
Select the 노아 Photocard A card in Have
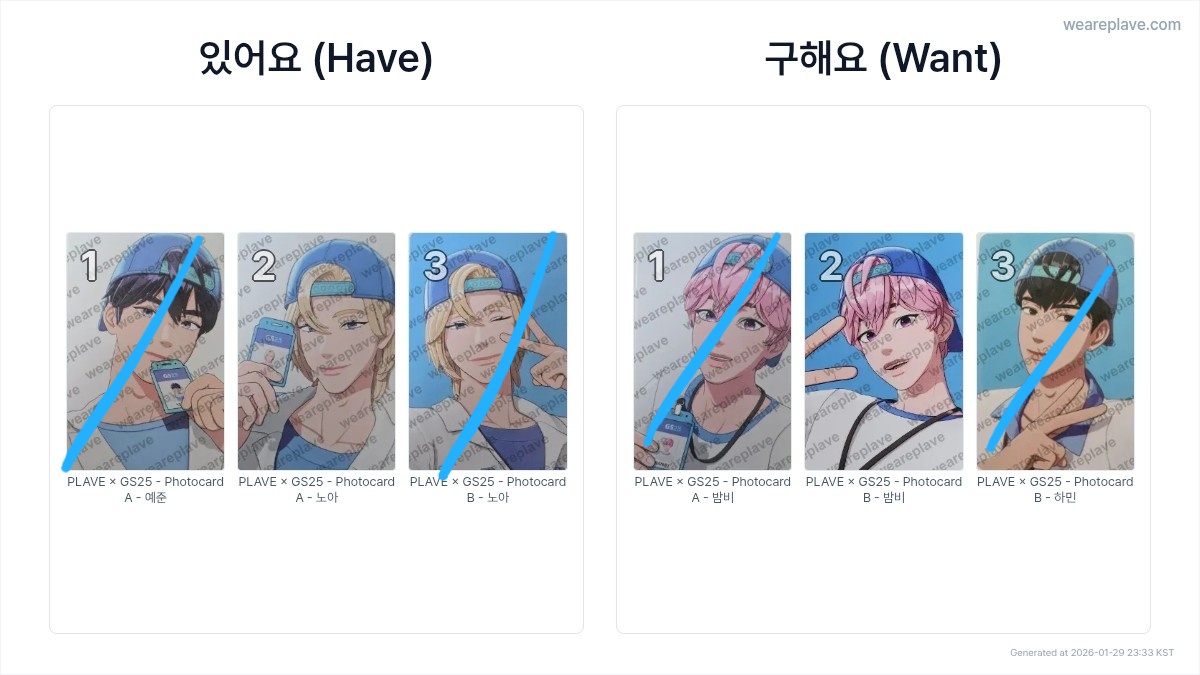pos(316,352)
